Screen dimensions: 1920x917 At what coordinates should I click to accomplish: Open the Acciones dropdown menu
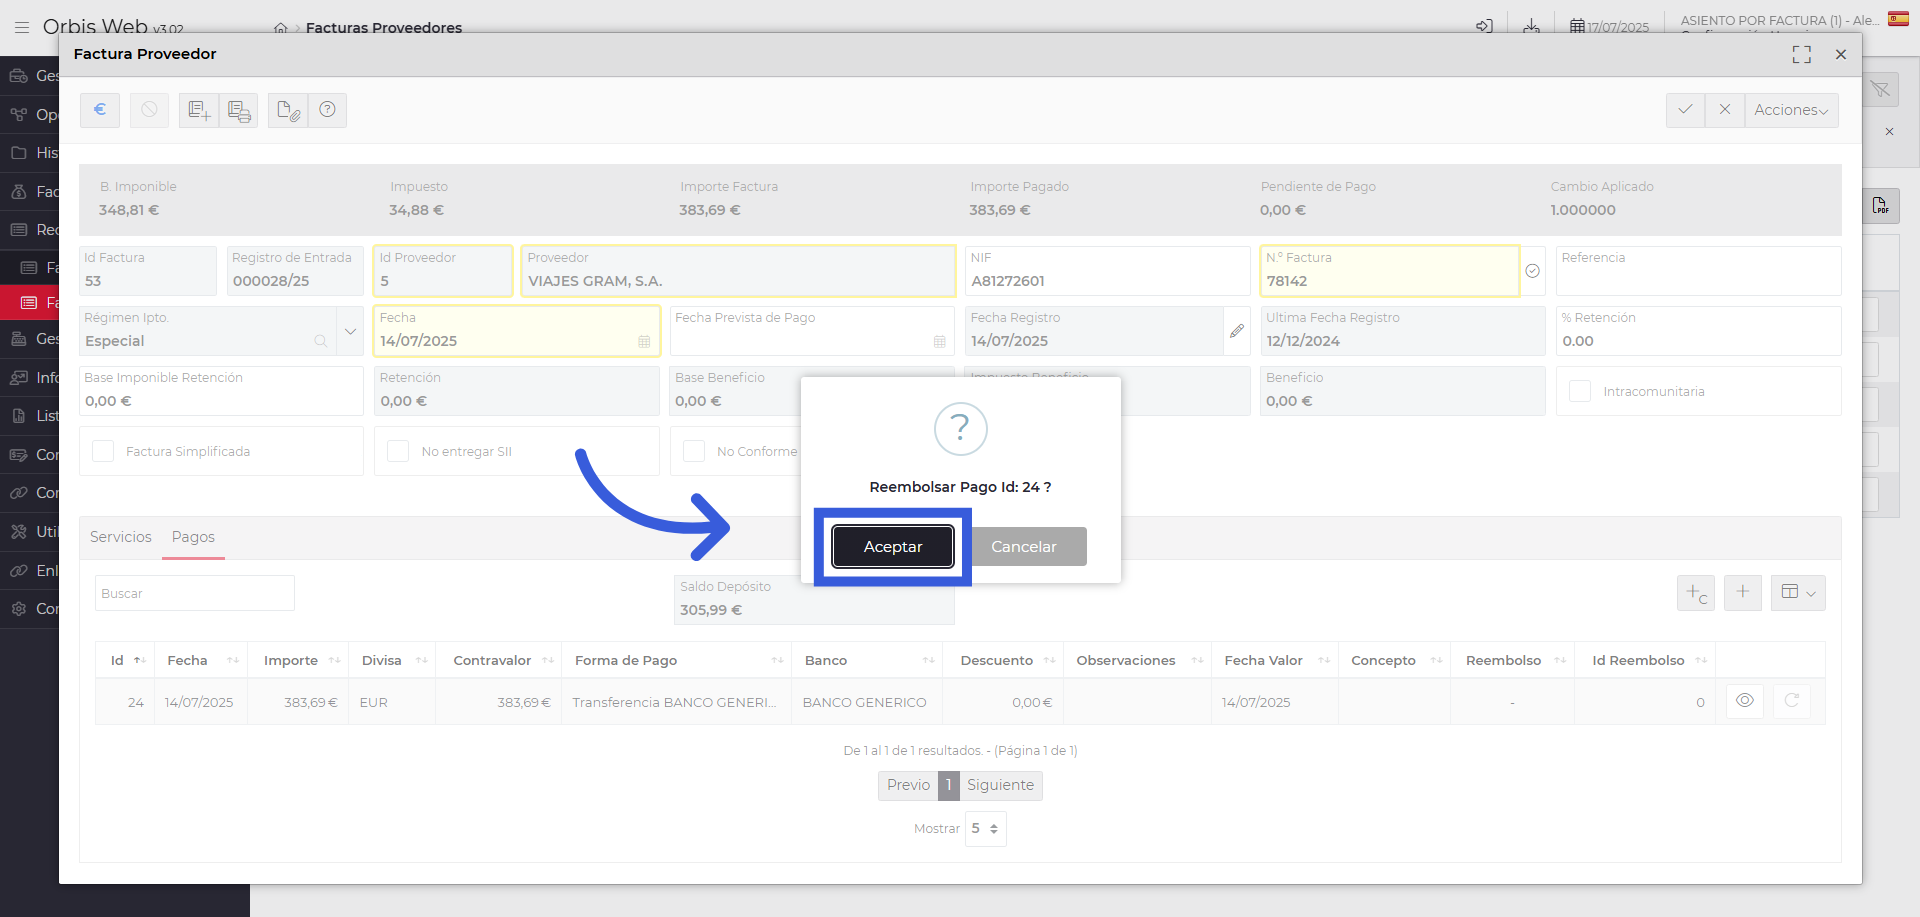[1790, 110]
